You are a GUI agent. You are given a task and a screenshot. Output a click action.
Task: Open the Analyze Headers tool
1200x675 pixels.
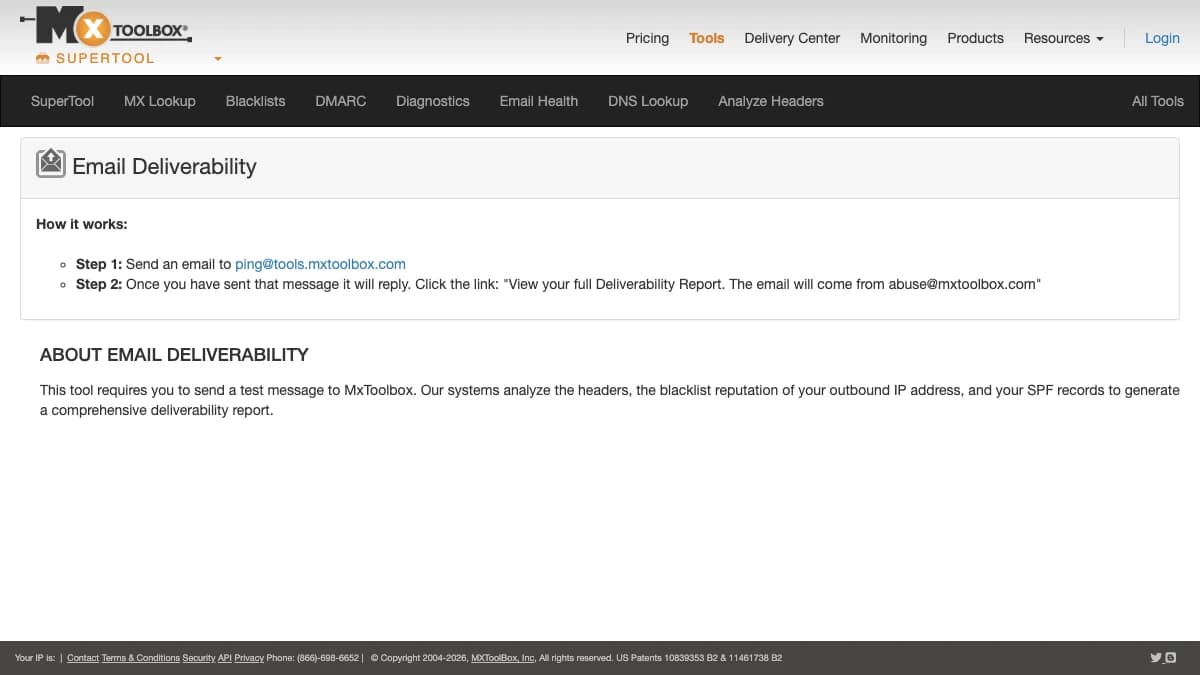point(771,101)
